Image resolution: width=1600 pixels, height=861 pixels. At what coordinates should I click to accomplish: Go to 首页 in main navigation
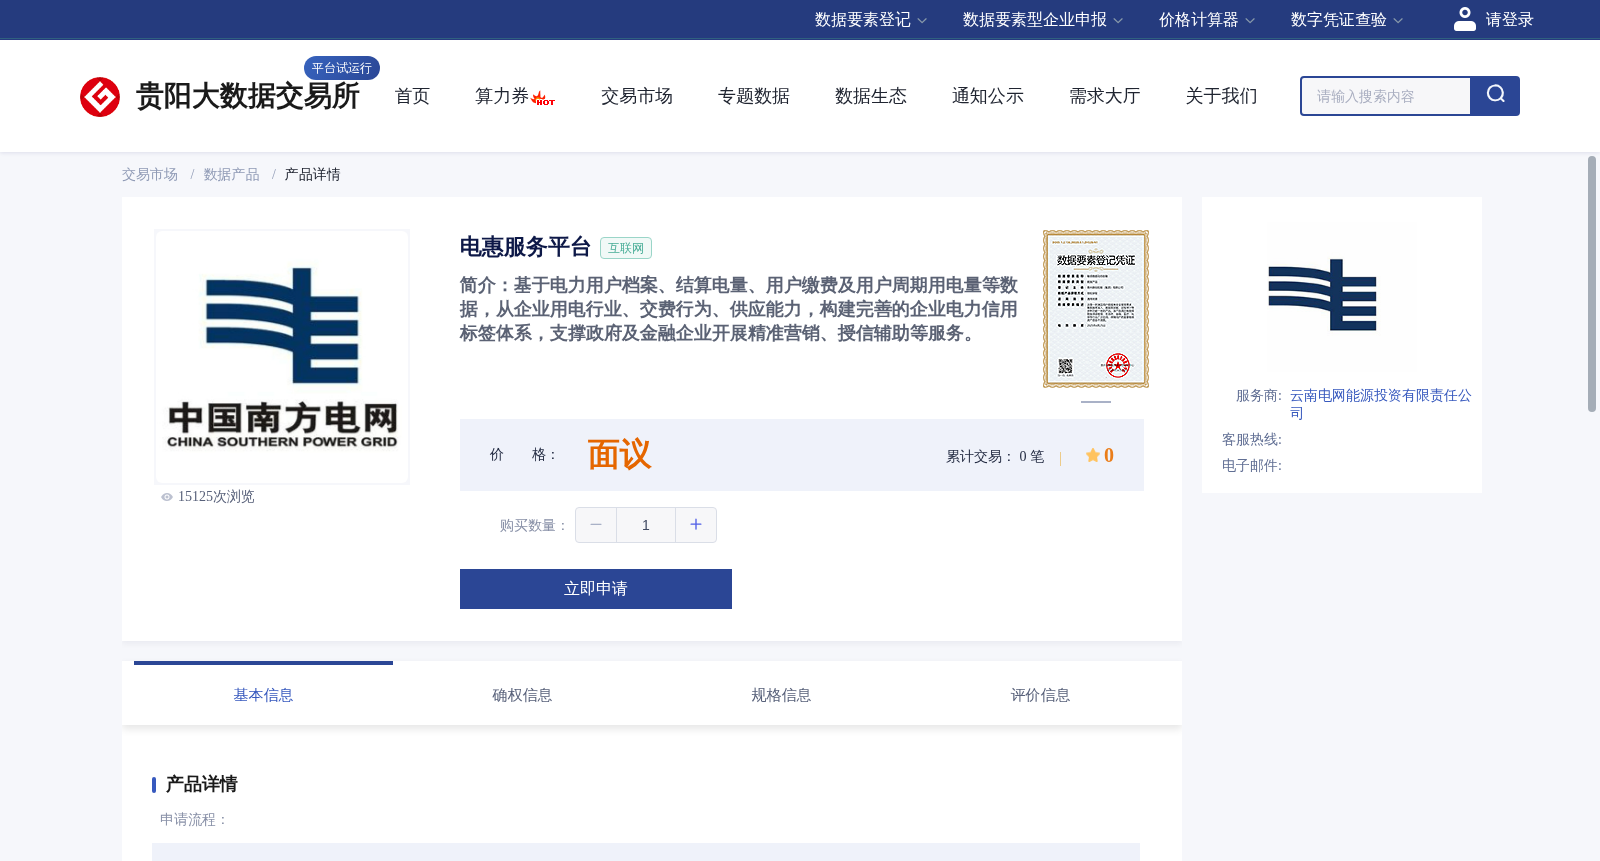point(412,96)
